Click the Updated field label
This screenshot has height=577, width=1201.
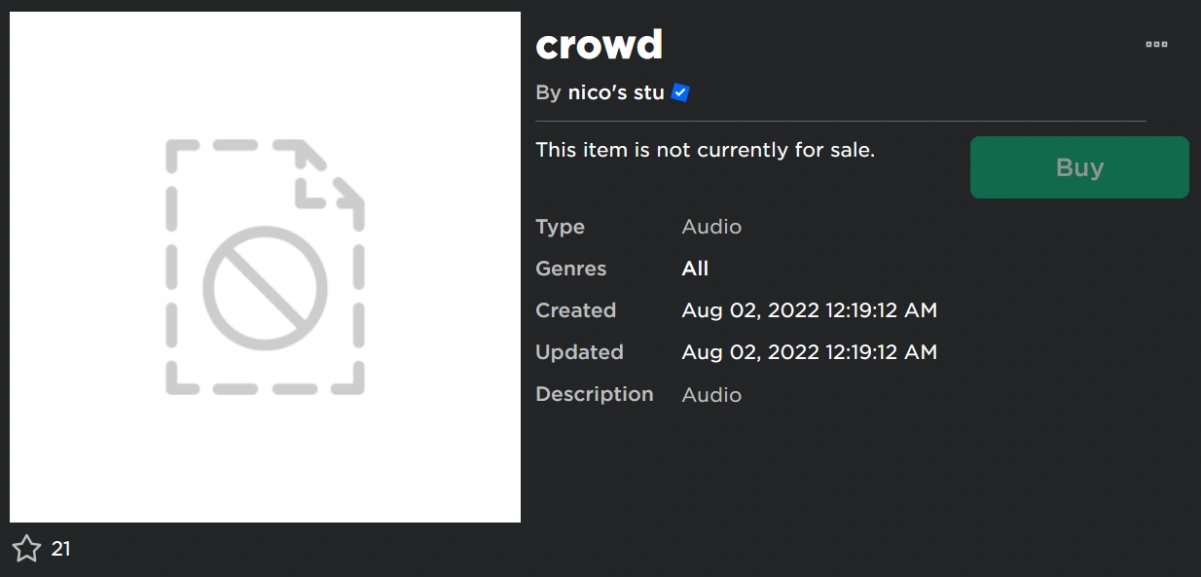point(579,353)
